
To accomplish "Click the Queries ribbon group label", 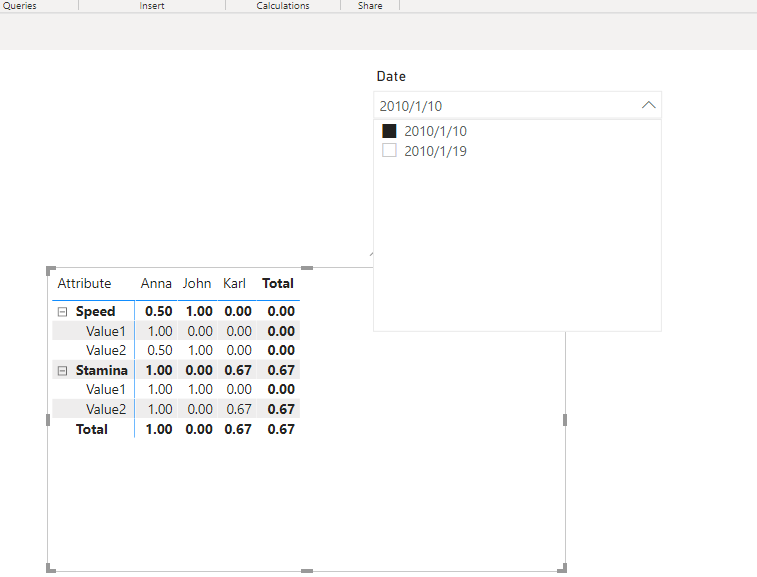I will click(x=19, y=5).
